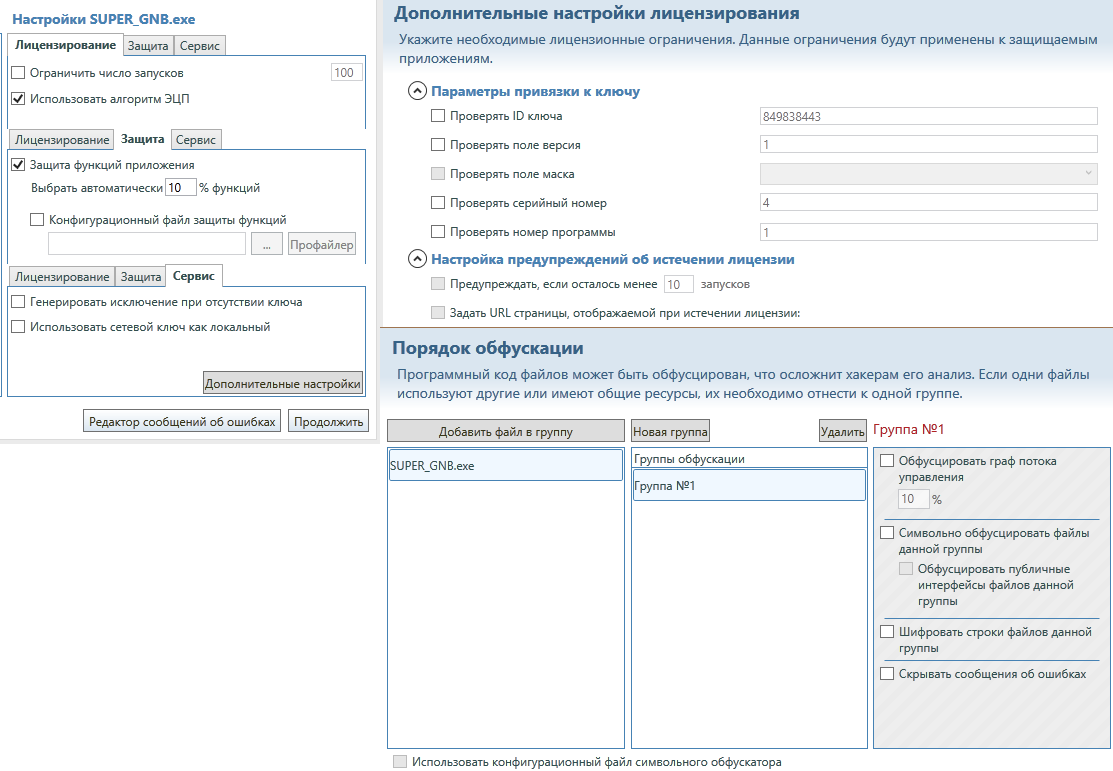
Task: Create a Новая группа
Action: point(670,432)
